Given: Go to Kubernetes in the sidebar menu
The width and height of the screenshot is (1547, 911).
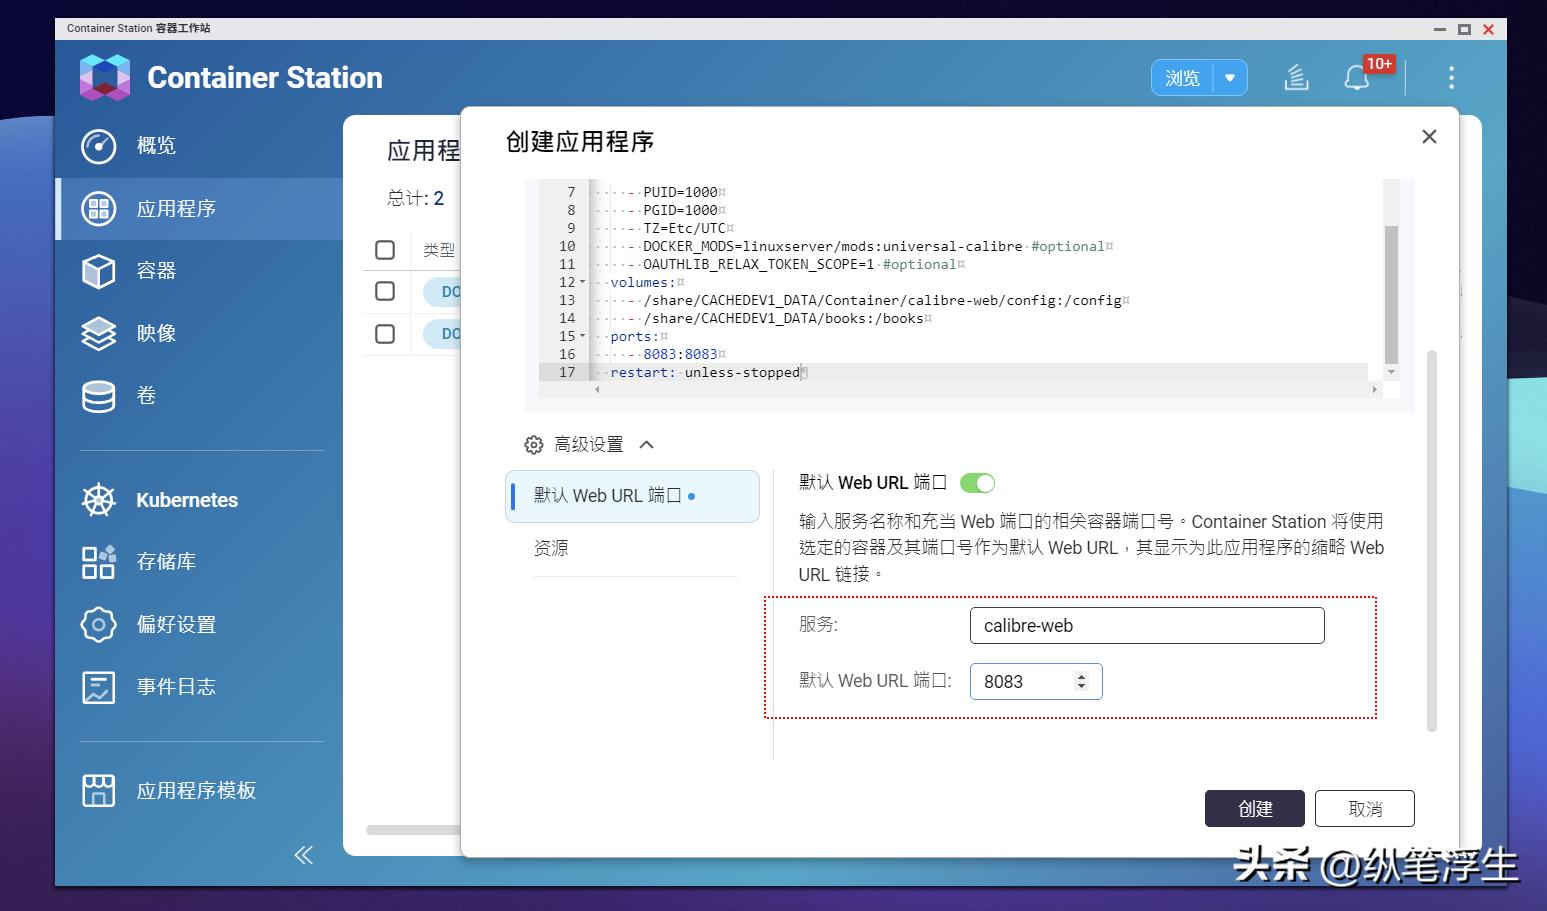Looking at the screenshot, I should (187, 500).
